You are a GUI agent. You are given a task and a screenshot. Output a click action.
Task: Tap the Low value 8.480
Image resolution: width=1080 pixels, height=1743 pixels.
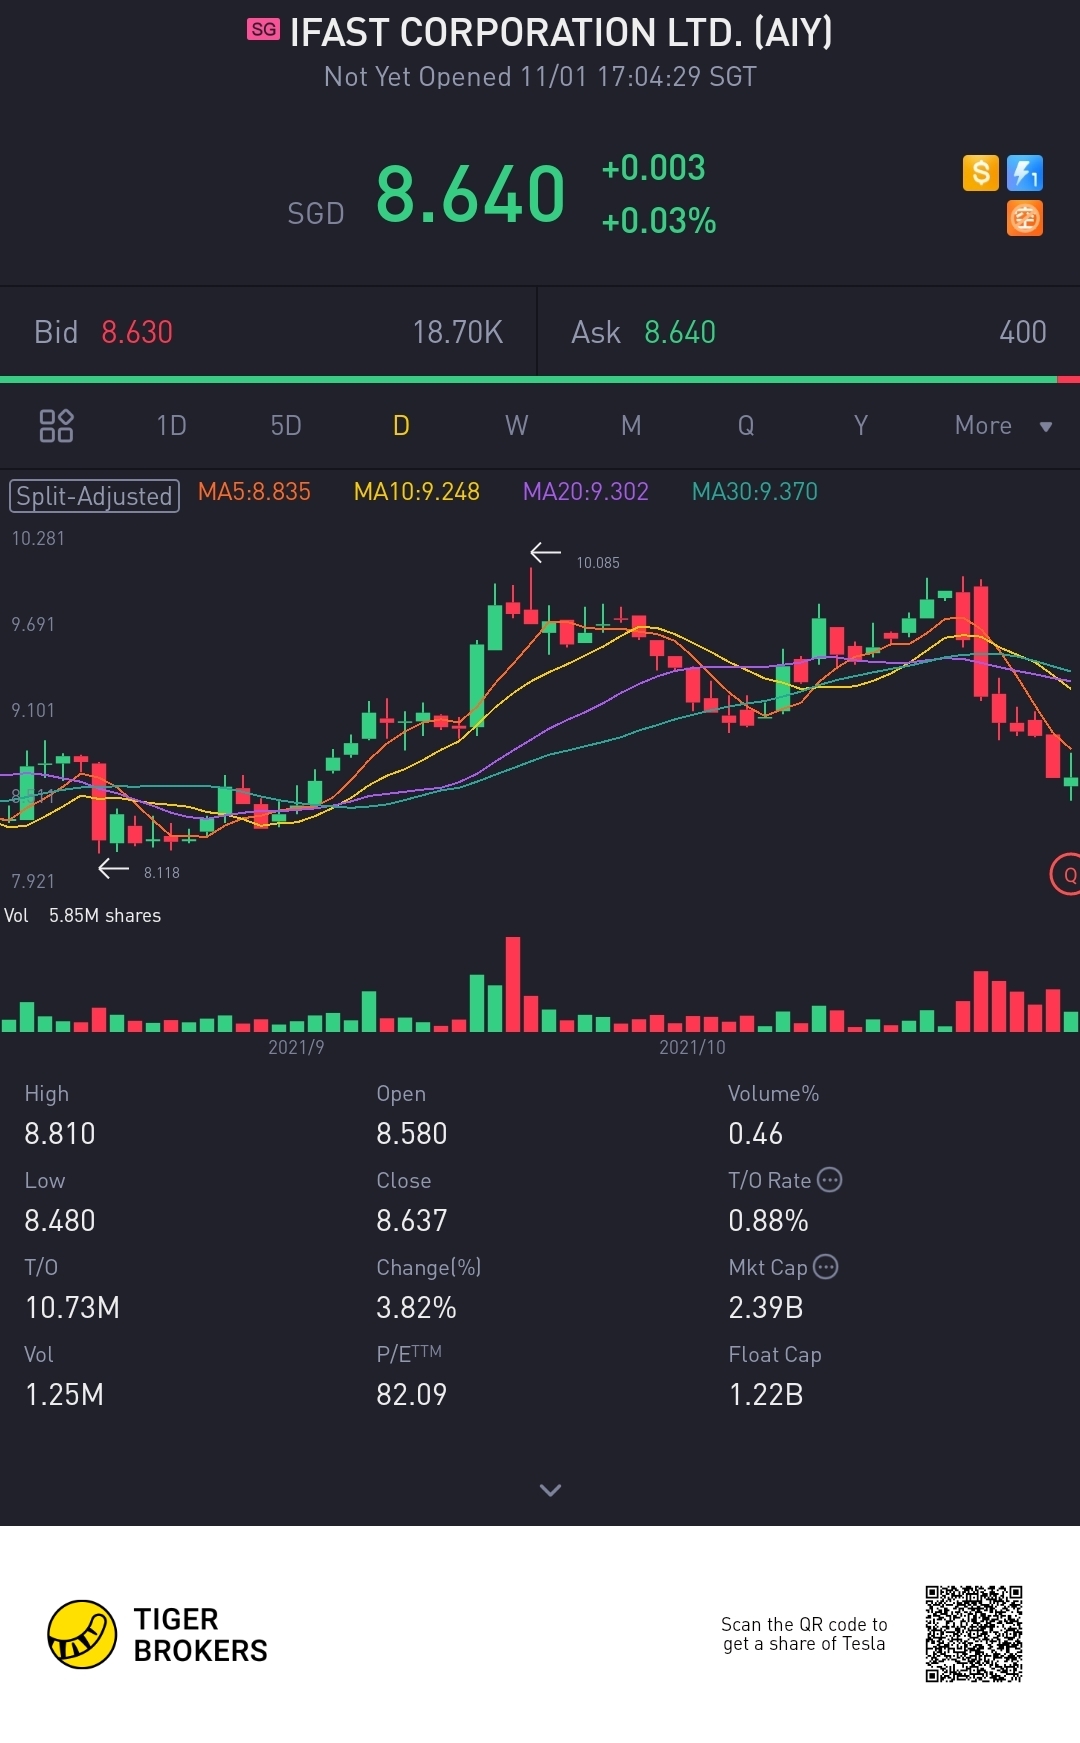tap(60, 1221)
